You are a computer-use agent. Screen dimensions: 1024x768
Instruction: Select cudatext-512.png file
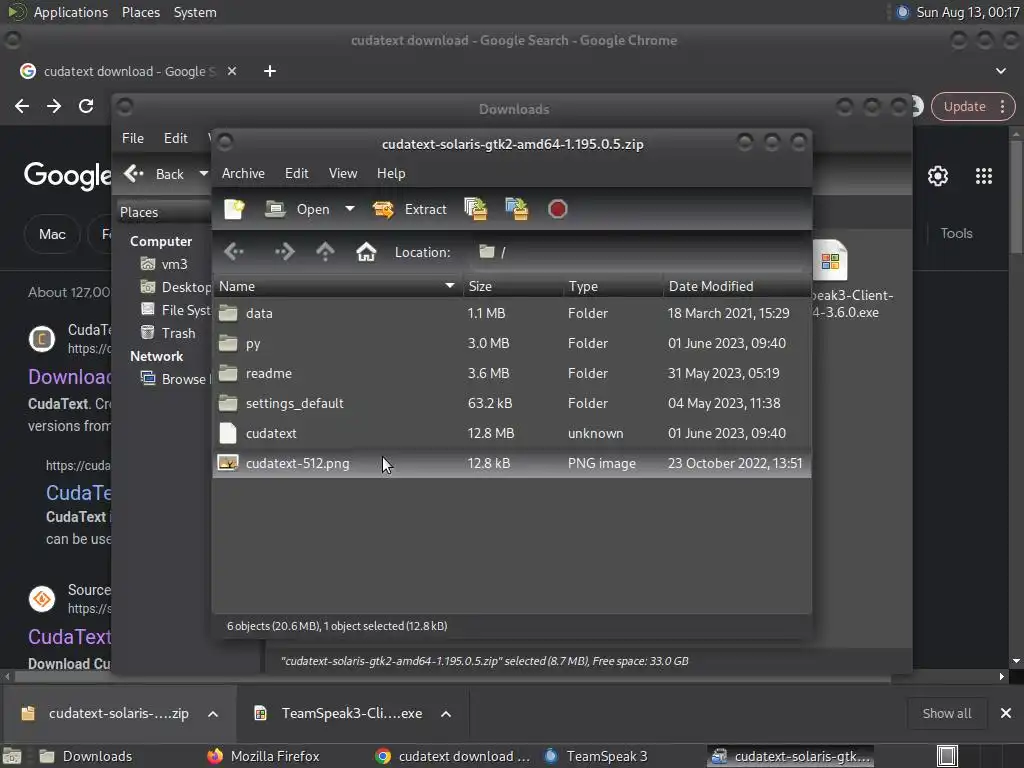[512, 464]
